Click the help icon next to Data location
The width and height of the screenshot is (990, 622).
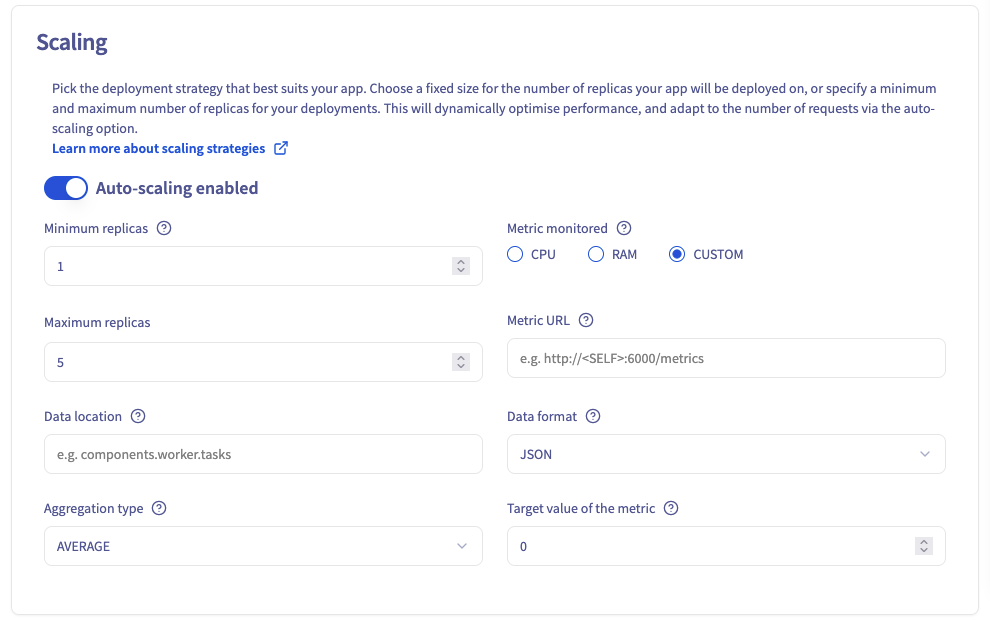tap(138, 416)
